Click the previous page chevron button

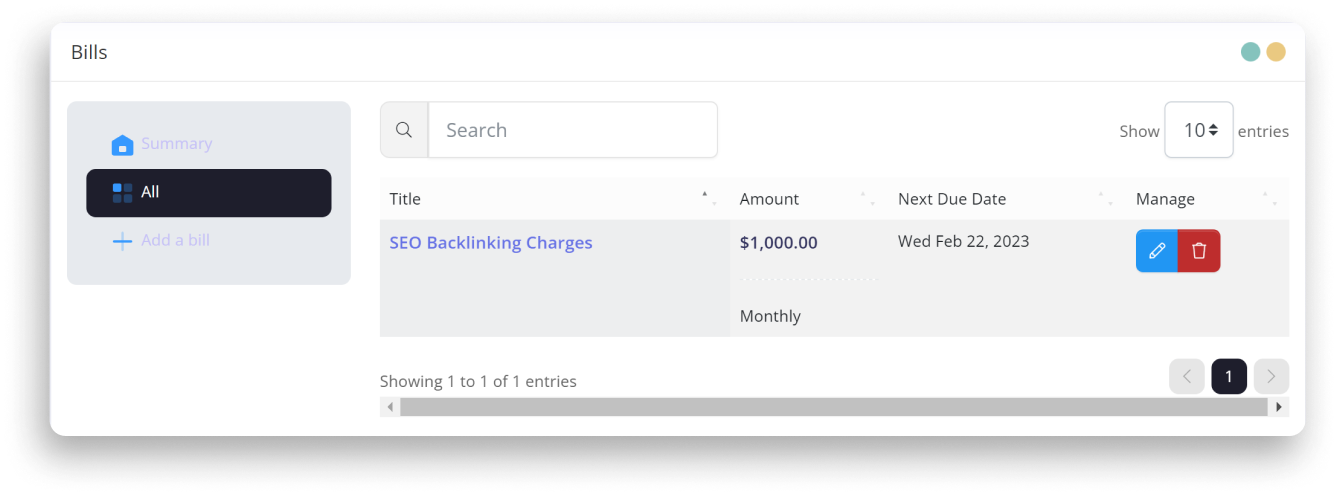click(x=1187, y=376)
